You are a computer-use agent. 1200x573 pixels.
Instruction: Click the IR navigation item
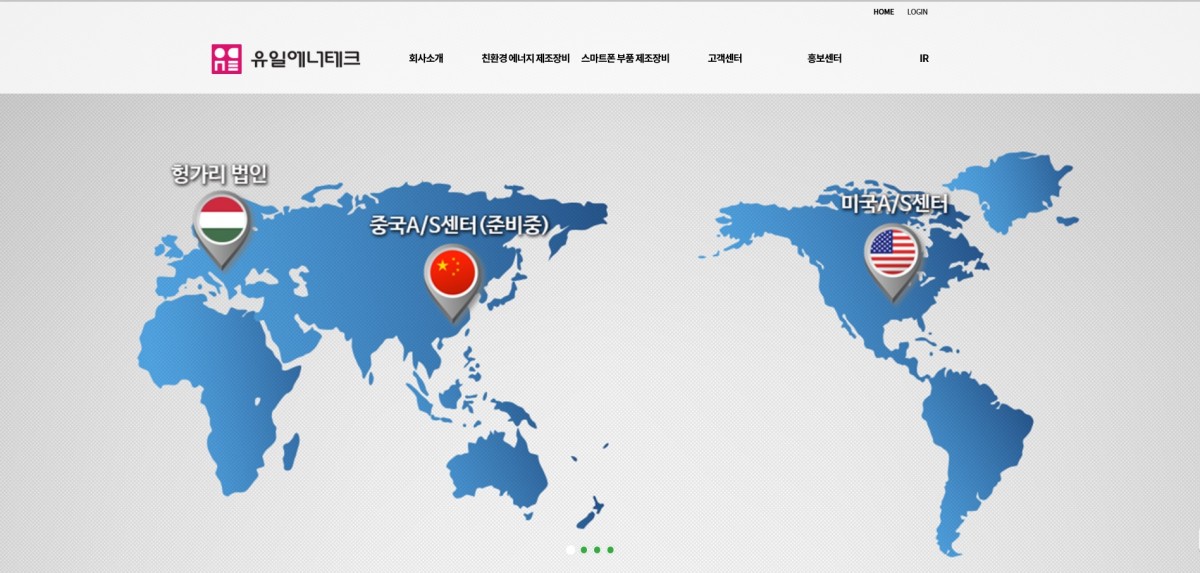[924, 59]
